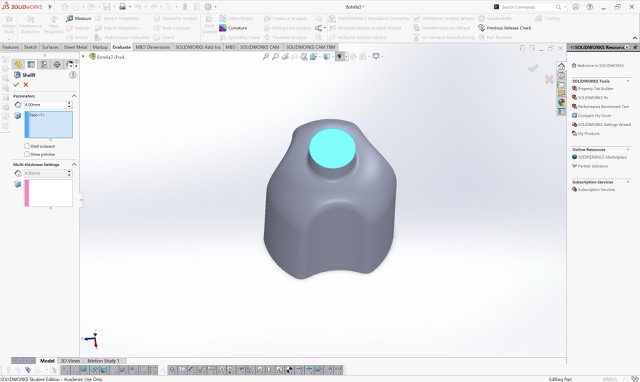
Task: Switch to Surfaces tab
Action: point(50,47)
